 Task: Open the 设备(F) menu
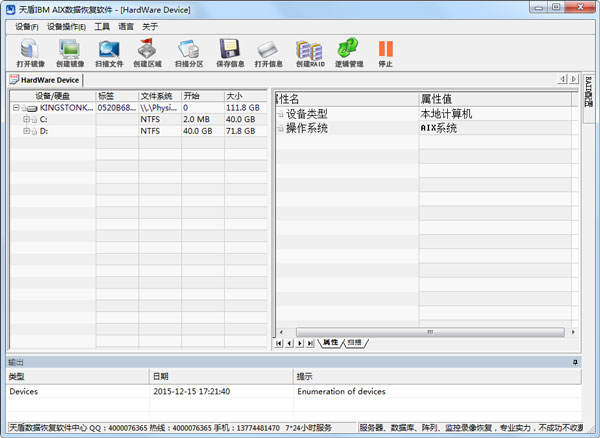coord(26,26)
